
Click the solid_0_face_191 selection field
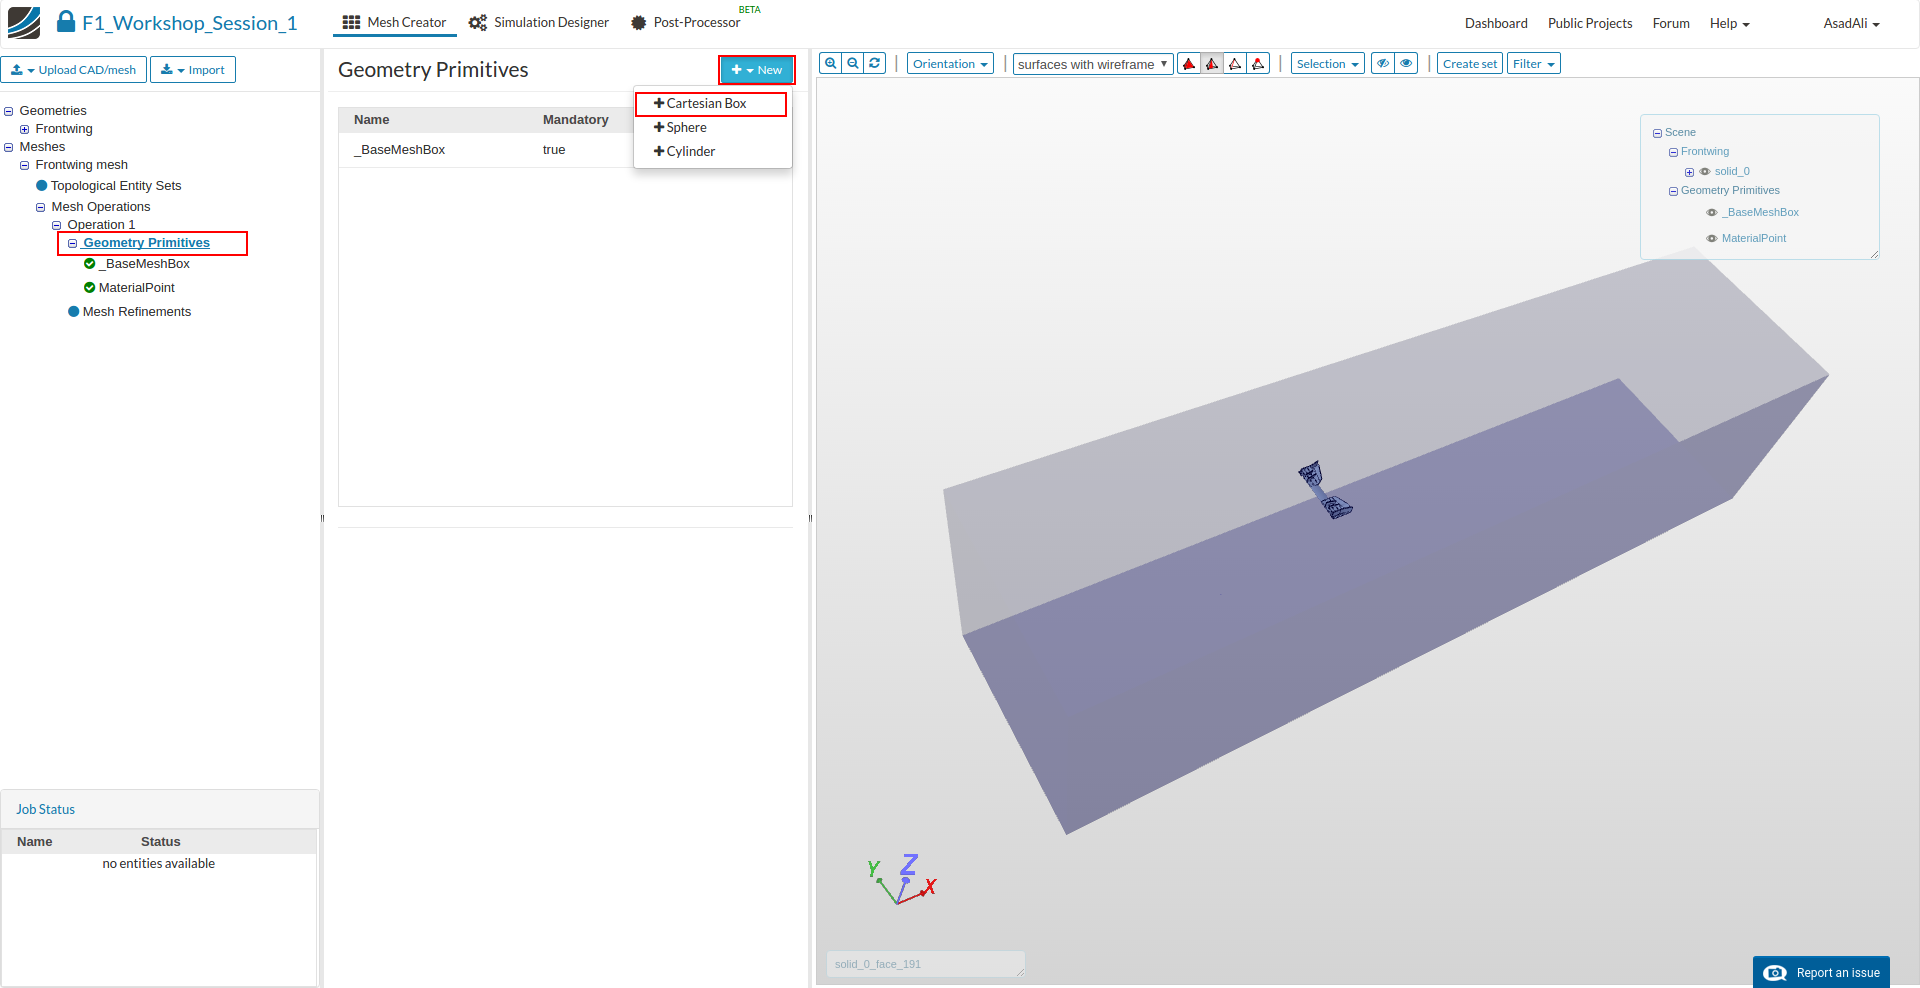pos(925,964)
